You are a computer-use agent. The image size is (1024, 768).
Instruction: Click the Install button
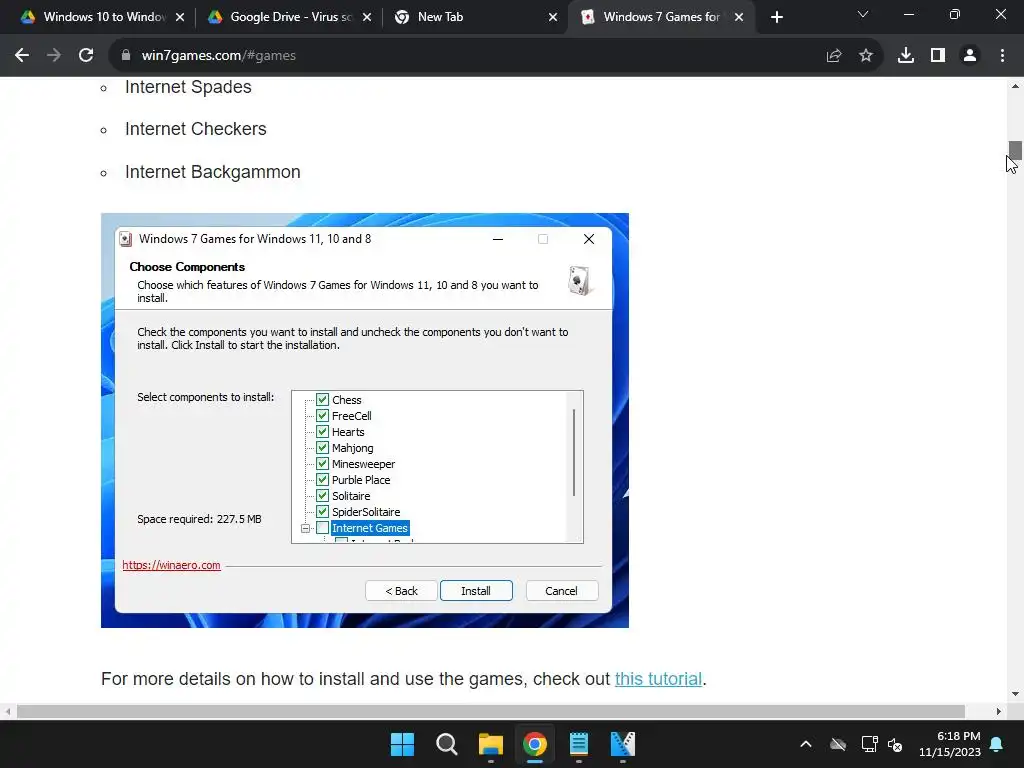pyautogui.click(x=476, y=590)
